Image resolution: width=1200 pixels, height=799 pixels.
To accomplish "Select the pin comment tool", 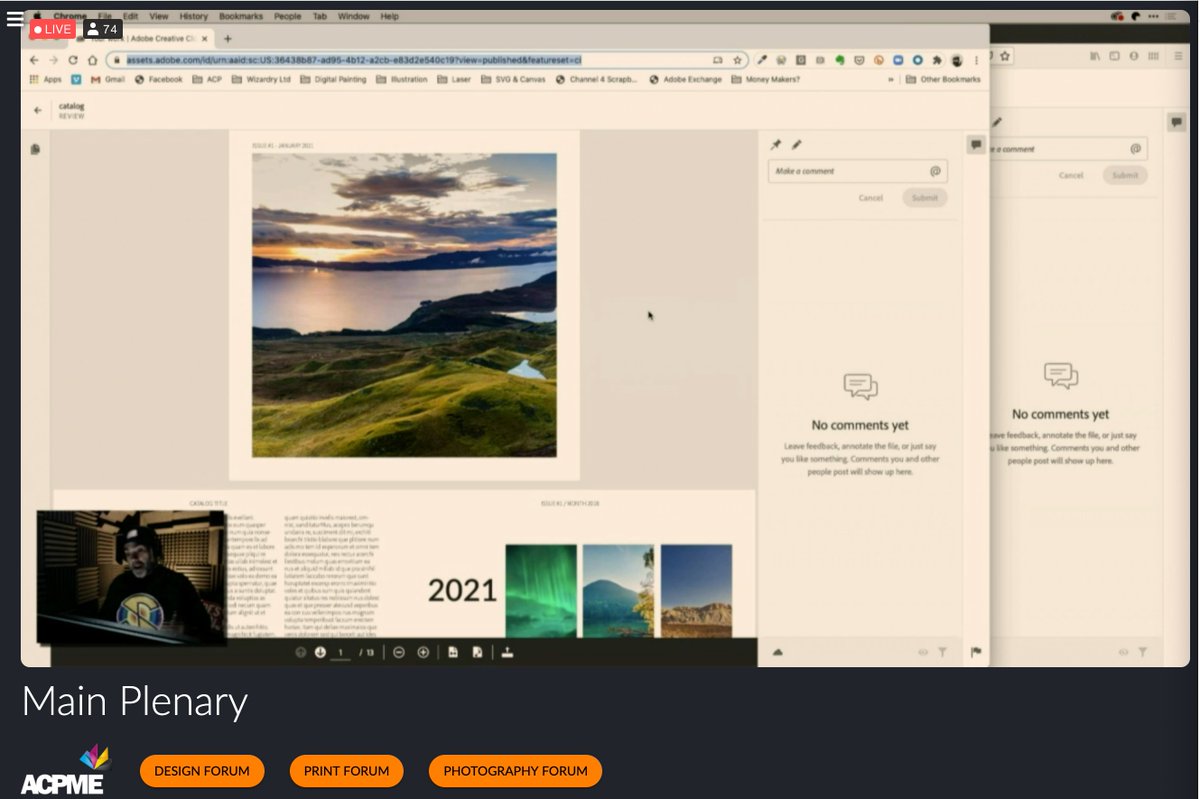I will coord(775,145).
